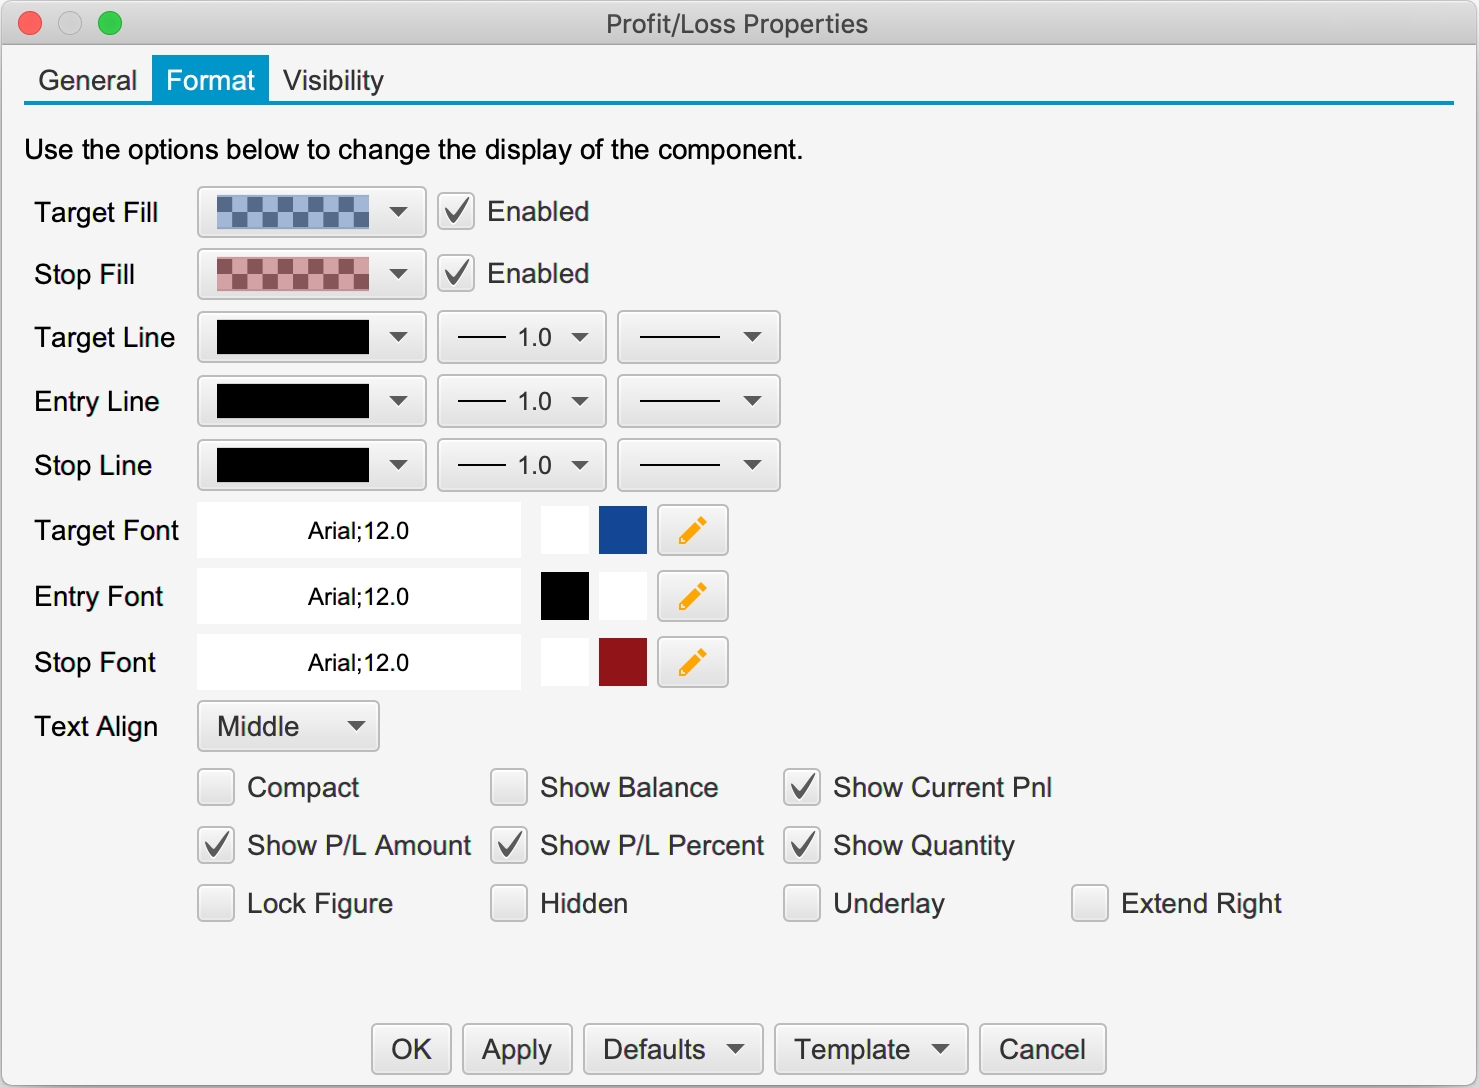Open the Entry Line style dropdown
Screen dimensions: 1479x1088
point(699,401)
